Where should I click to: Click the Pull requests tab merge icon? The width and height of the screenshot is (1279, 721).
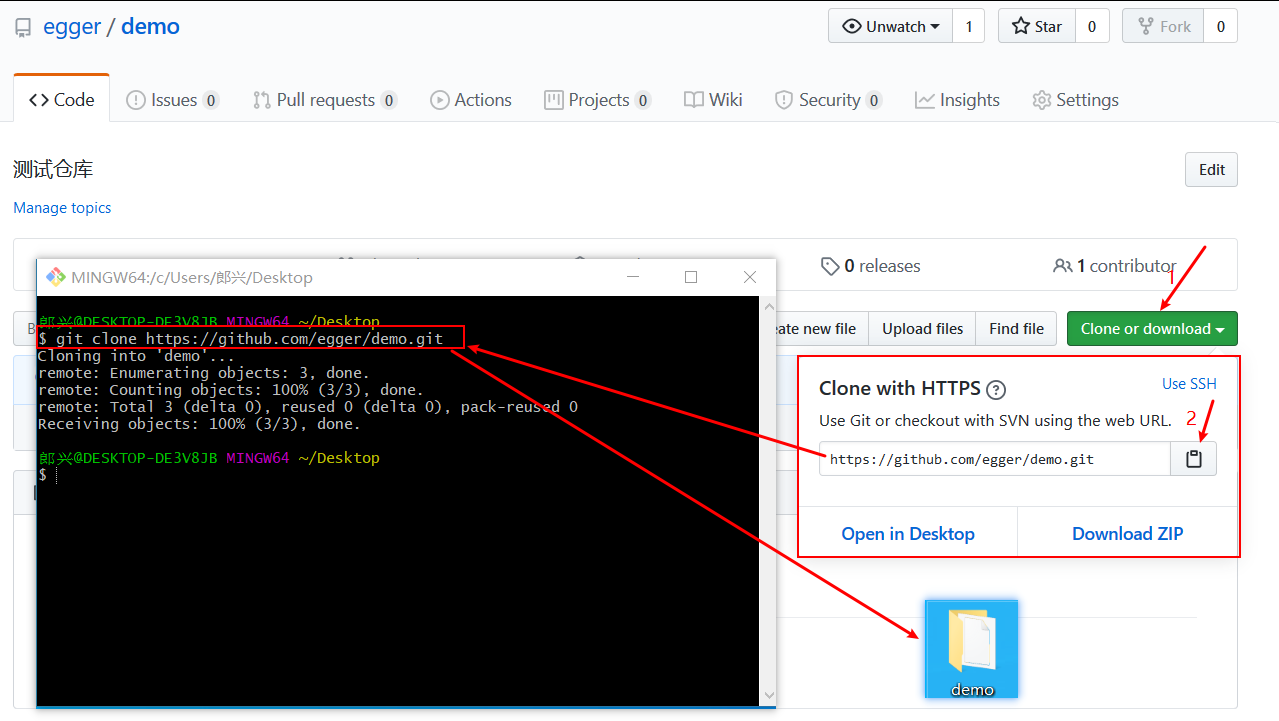[262, 100]
